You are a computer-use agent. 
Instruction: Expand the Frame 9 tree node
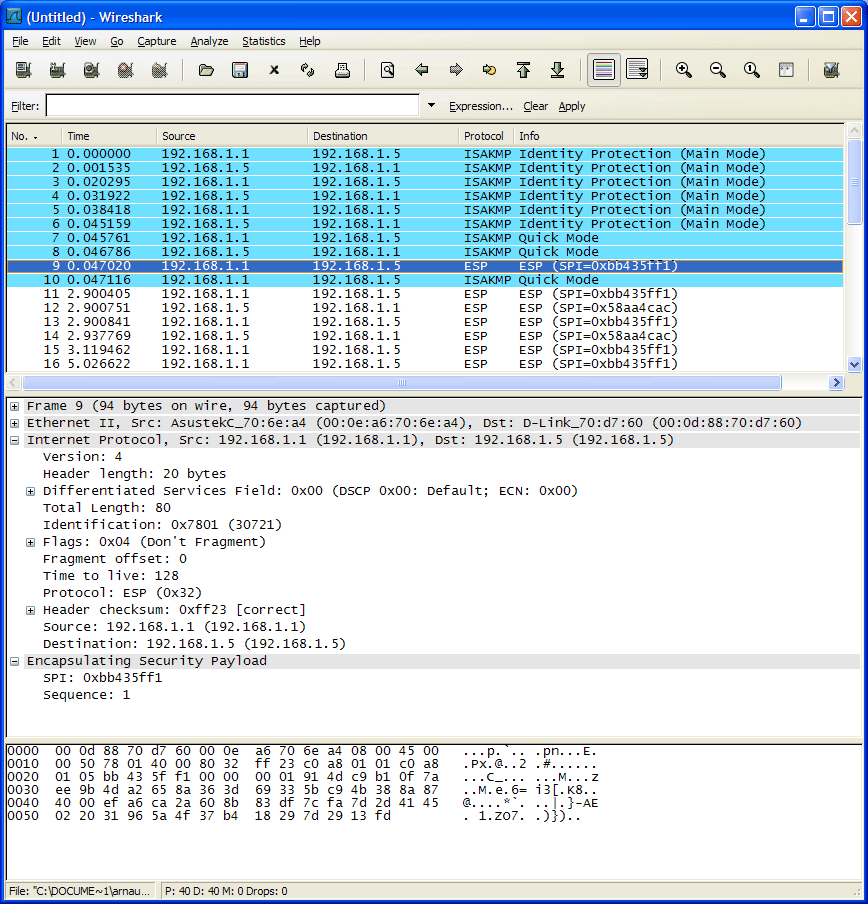pos(14,406)
